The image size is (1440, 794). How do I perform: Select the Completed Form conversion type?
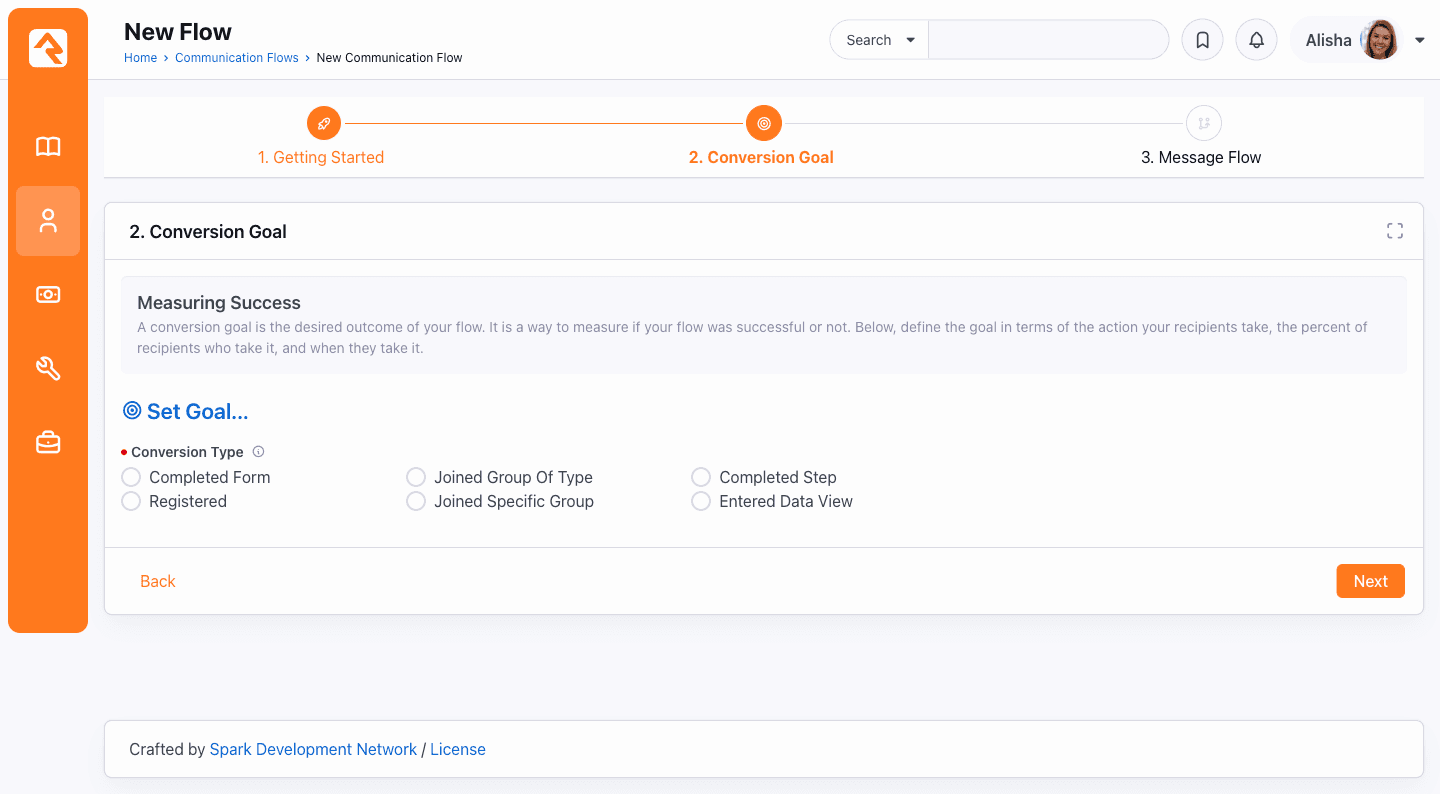130,477
